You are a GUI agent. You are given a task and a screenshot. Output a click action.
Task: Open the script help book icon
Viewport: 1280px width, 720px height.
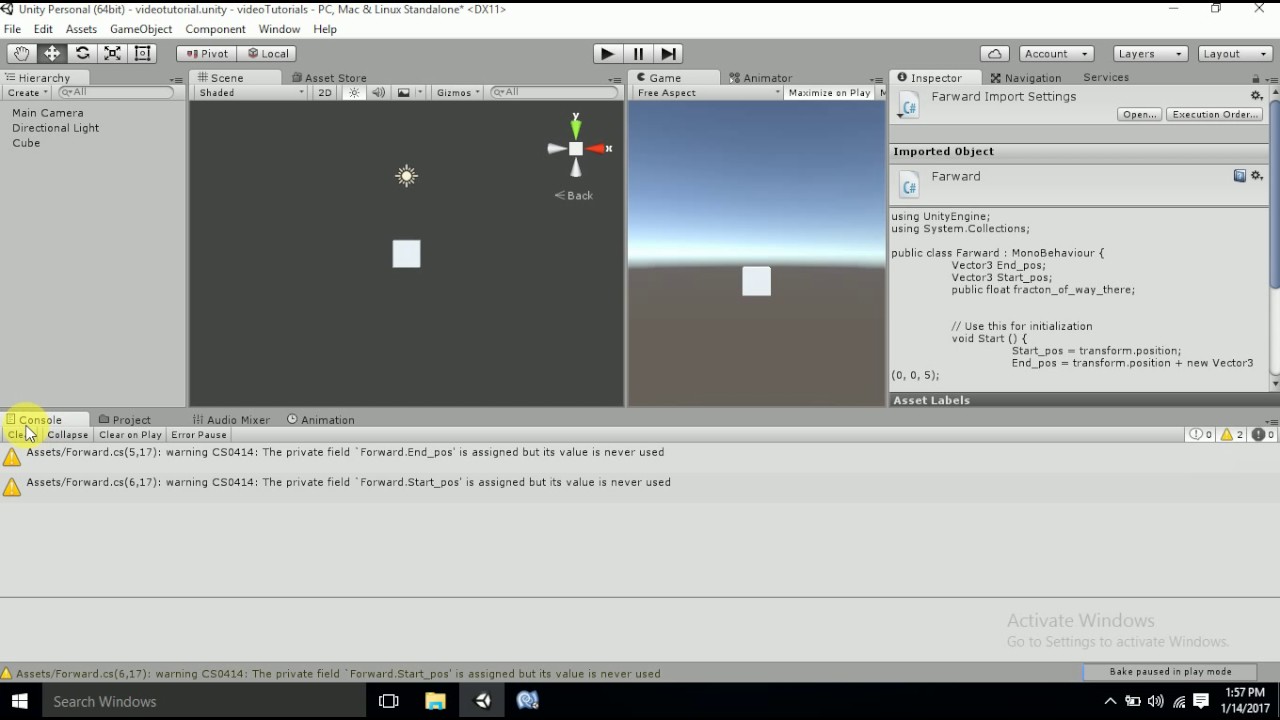(x=1240, y=176)
